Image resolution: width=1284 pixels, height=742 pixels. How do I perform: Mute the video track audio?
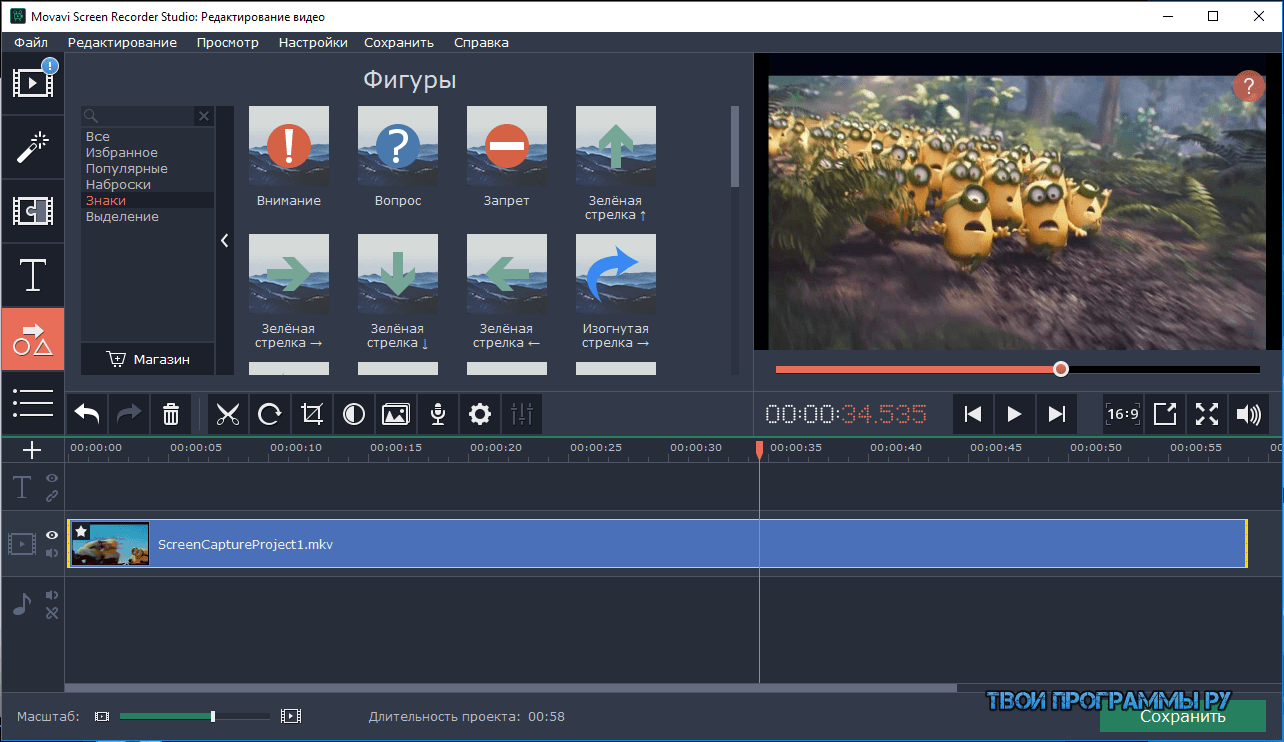pos(52,553)
